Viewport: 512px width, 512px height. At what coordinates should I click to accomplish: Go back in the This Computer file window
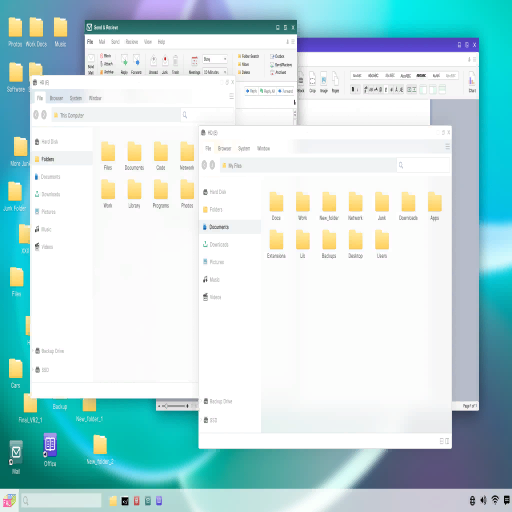(x=36, y=115)
